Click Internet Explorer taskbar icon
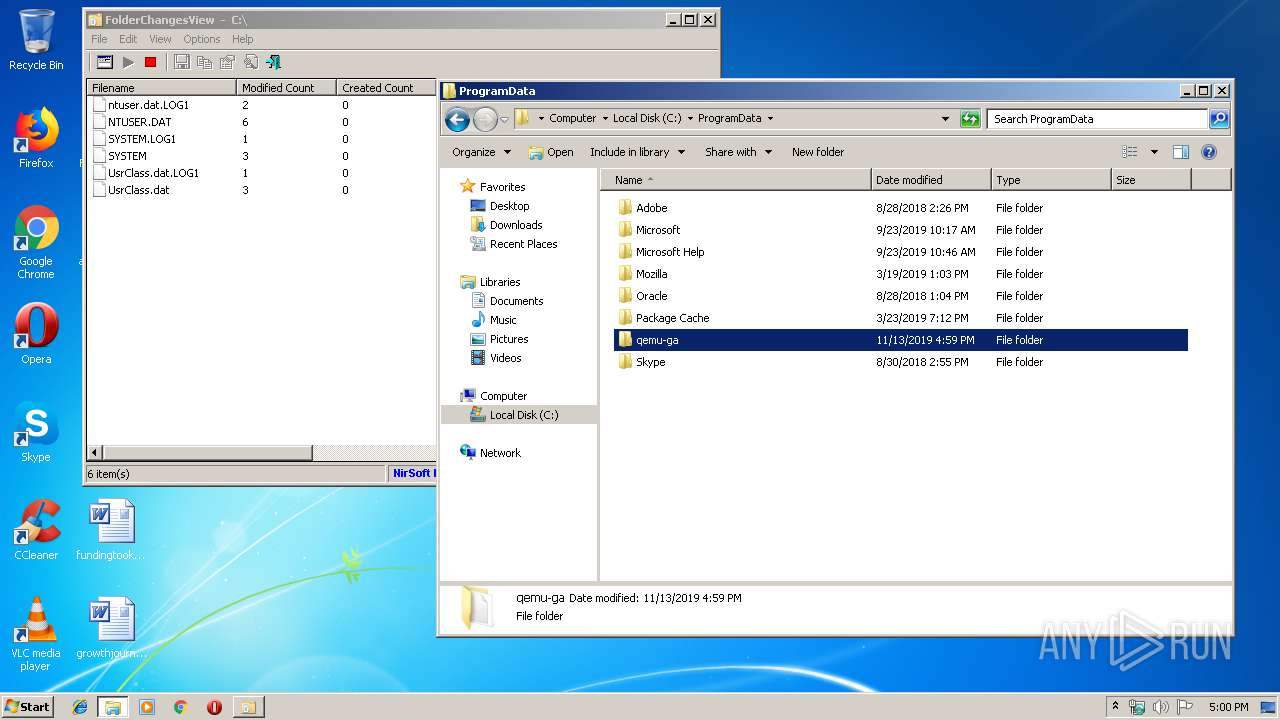The height and width of the screenshot is (720, 1280). [x=80, y=707]
